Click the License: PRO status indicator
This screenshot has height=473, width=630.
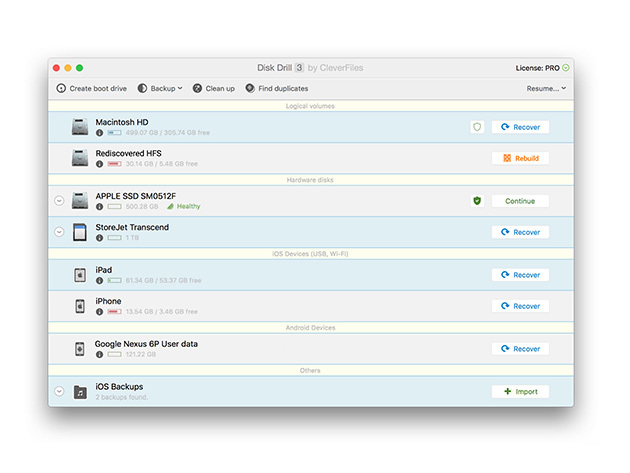pyautogui.click(x=542, y=68)
